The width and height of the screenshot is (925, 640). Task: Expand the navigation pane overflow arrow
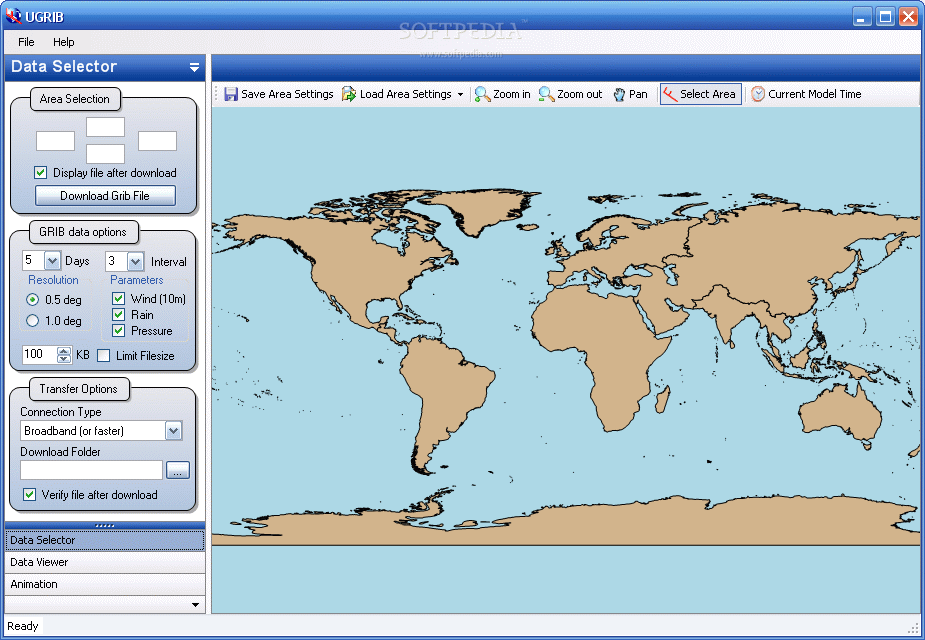point(195,605)
